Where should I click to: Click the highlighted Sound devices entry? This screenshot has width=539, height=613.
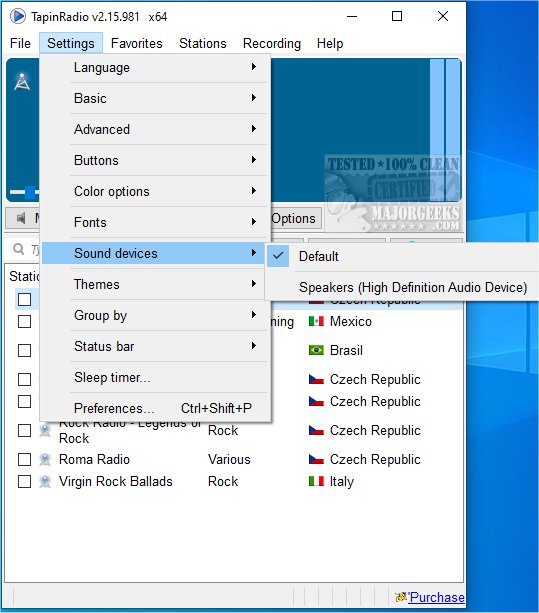coord(153,253)
